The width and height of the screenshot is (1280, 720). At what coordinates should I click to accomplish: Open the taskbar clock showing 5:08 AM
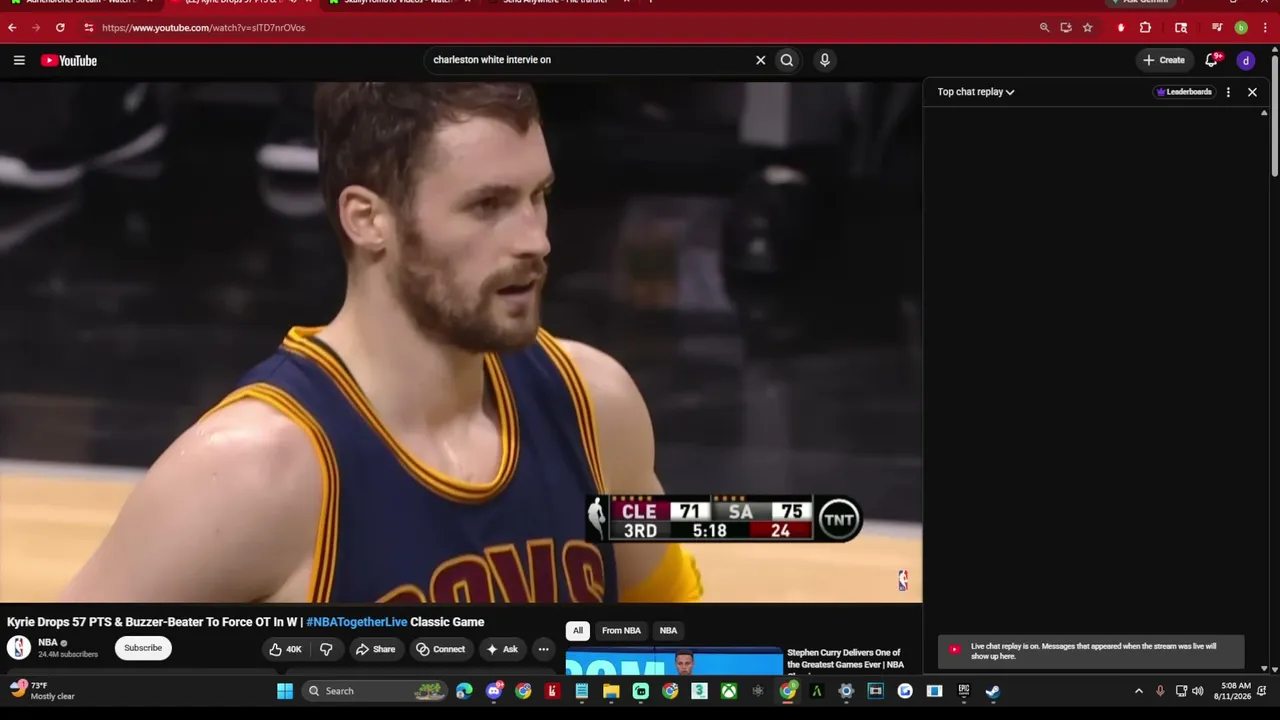pyautogui.click(x=1232, y=691)
